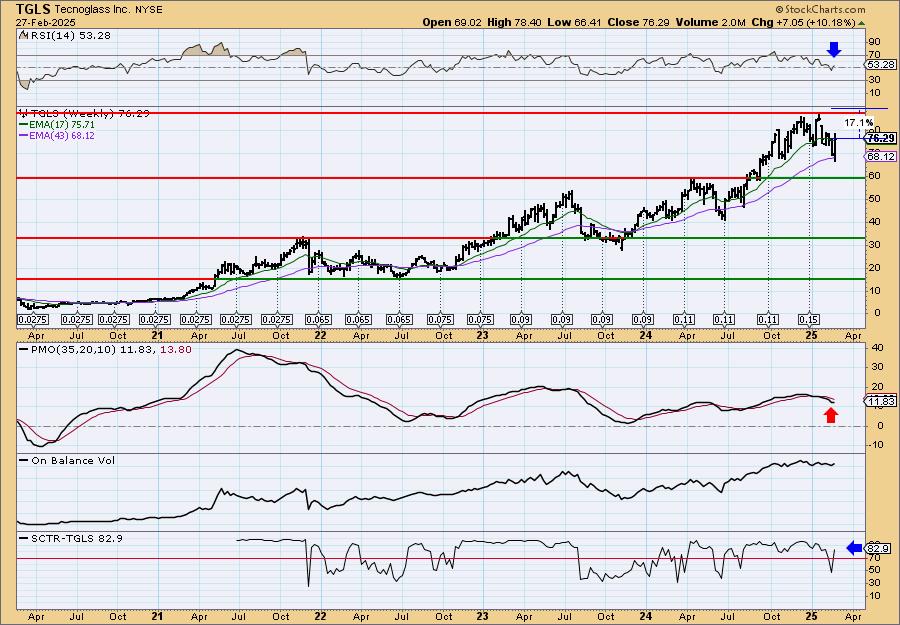
Task: Click the TGLS (Weekly) 76.29 price legend
Action: coord(89,114)
